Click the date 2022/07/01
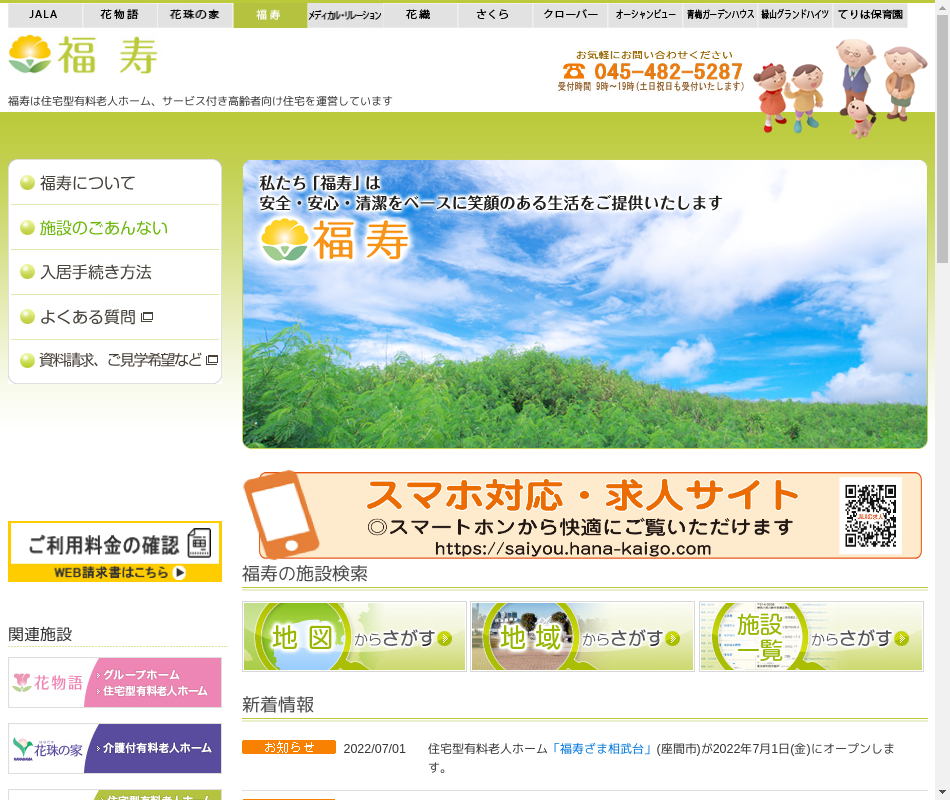 [374, 749]
